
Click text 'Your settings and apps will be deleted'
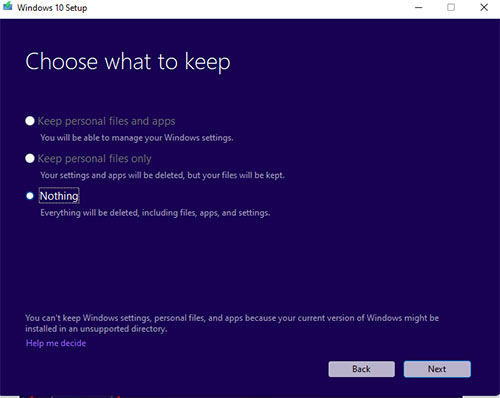click(x=112, y=175)
